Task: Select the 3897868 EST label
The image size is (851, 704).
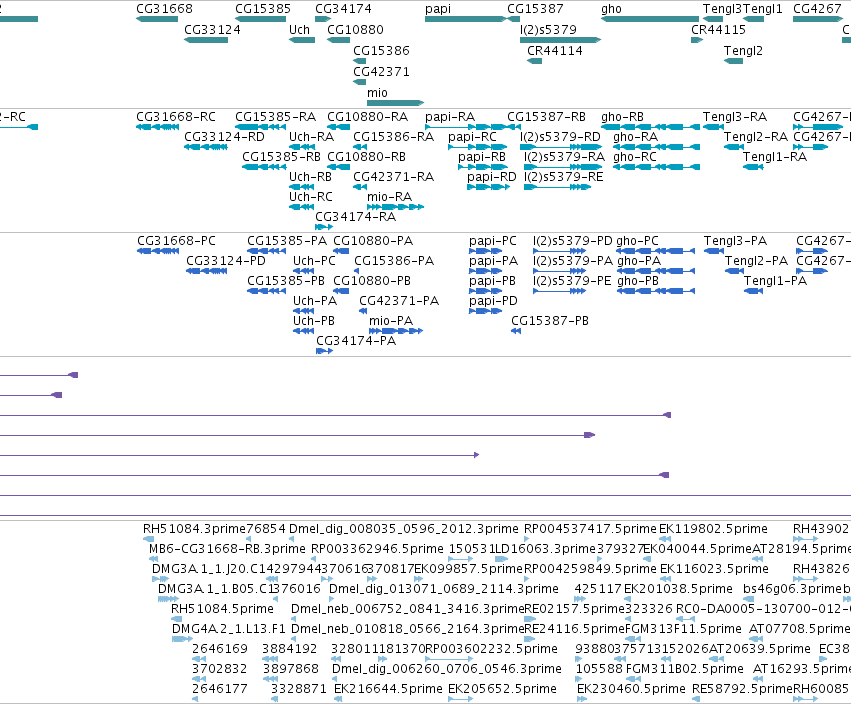Action: click(290, 669)
